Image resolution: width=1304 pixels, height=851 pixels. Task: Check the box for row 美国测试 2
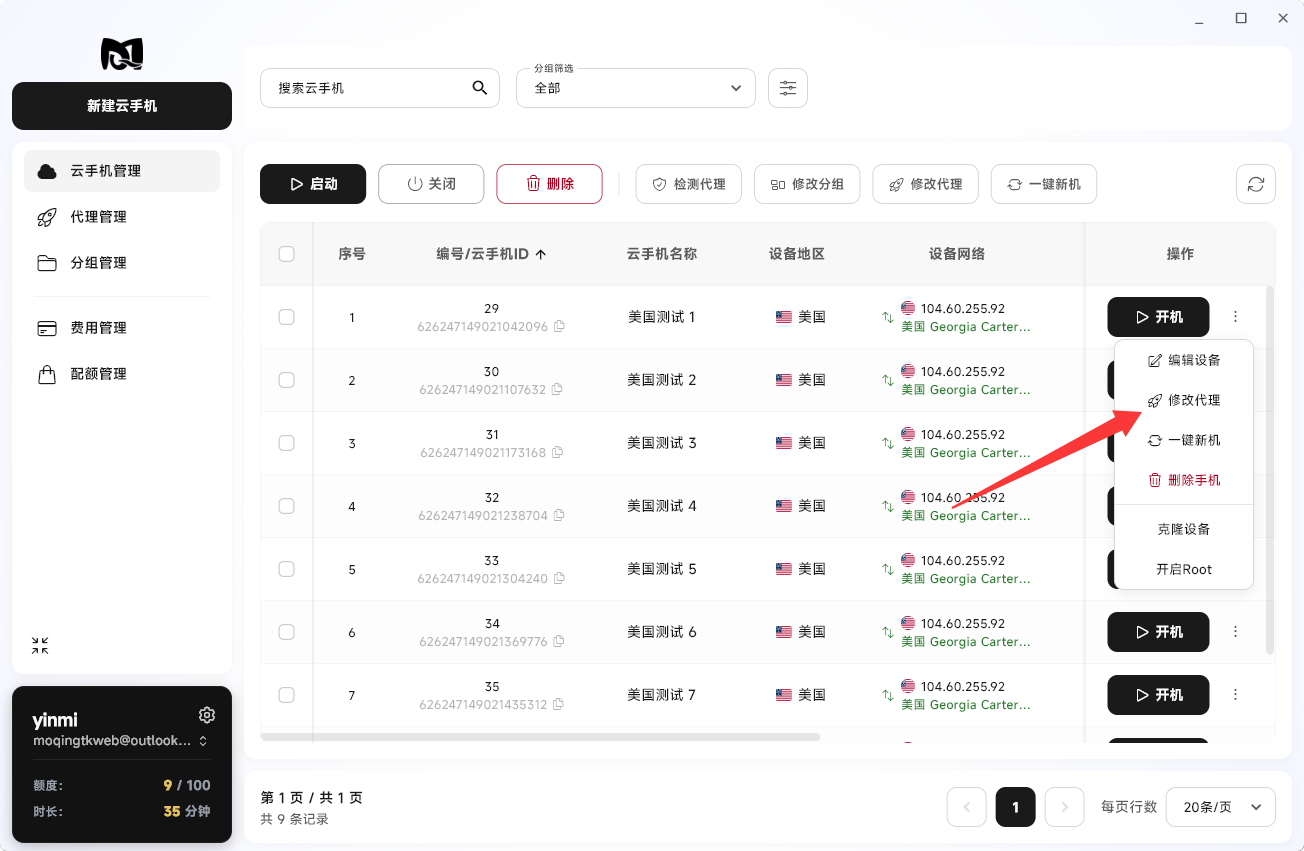tap(287, 380)
